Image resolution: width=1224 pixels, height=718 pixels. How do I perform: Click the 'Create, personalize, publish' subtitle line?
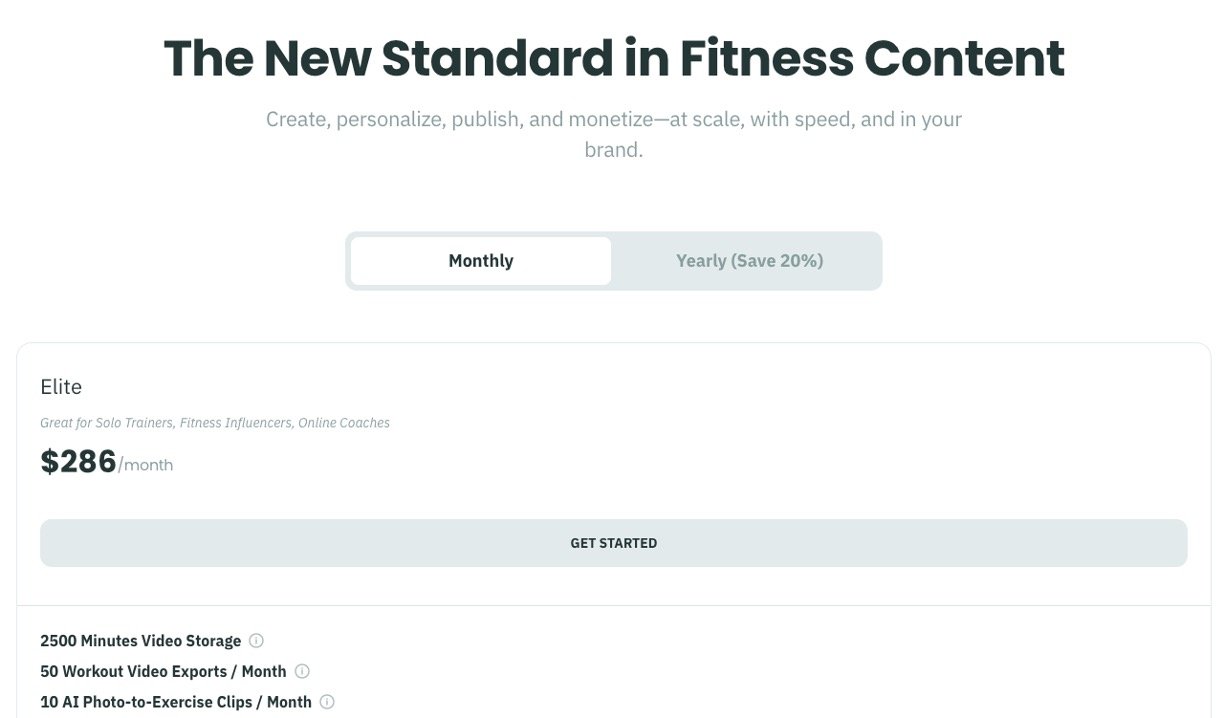click(614, 120)
